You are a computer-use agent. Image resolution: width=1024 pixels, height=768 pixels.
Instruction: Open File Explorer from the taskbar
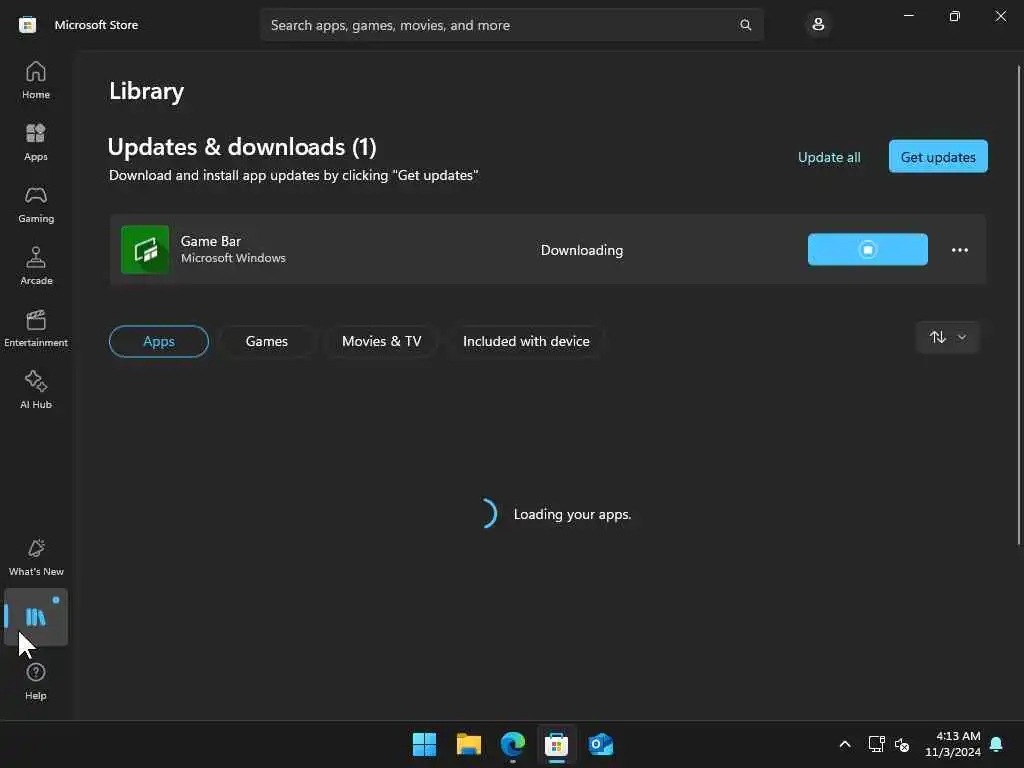coord(468,744)
